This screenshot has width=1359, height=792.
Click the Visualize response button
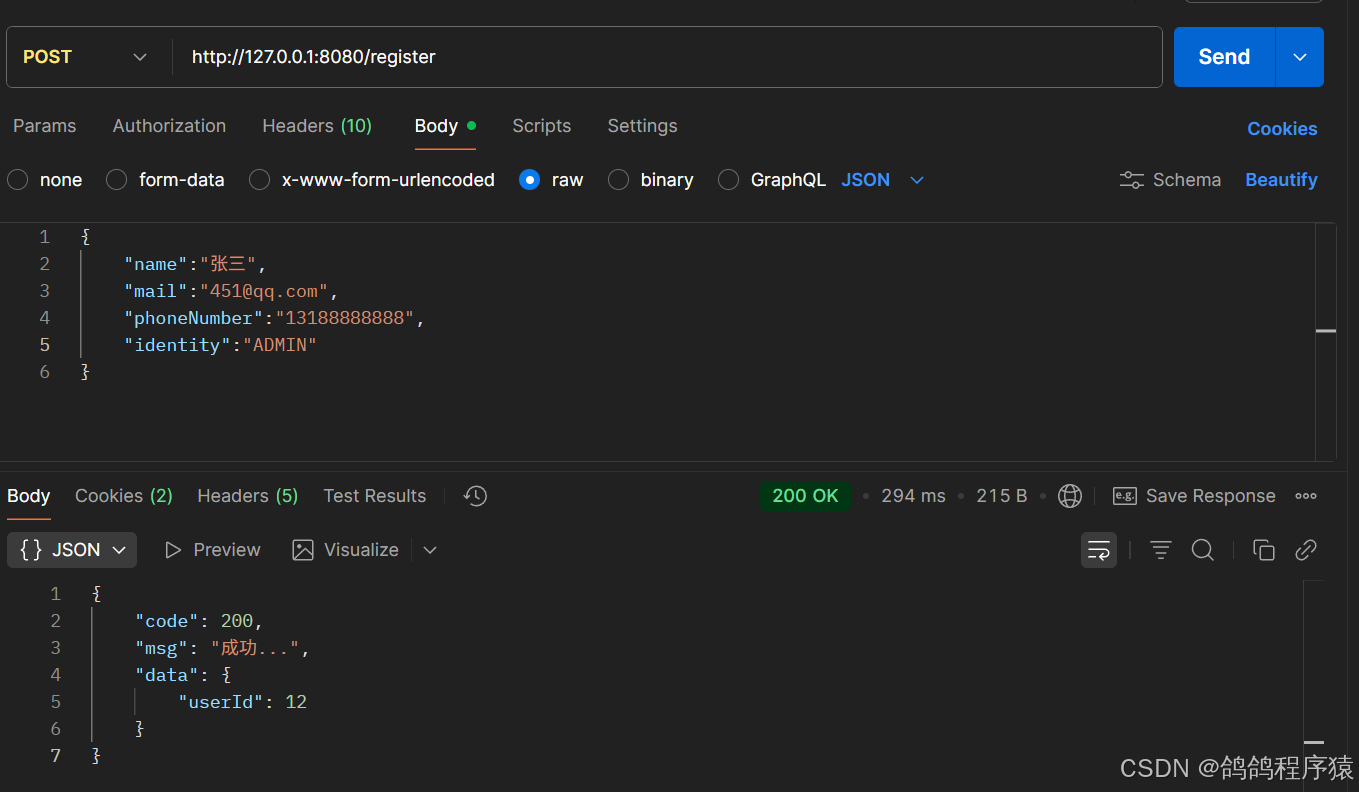pos(346,550)
